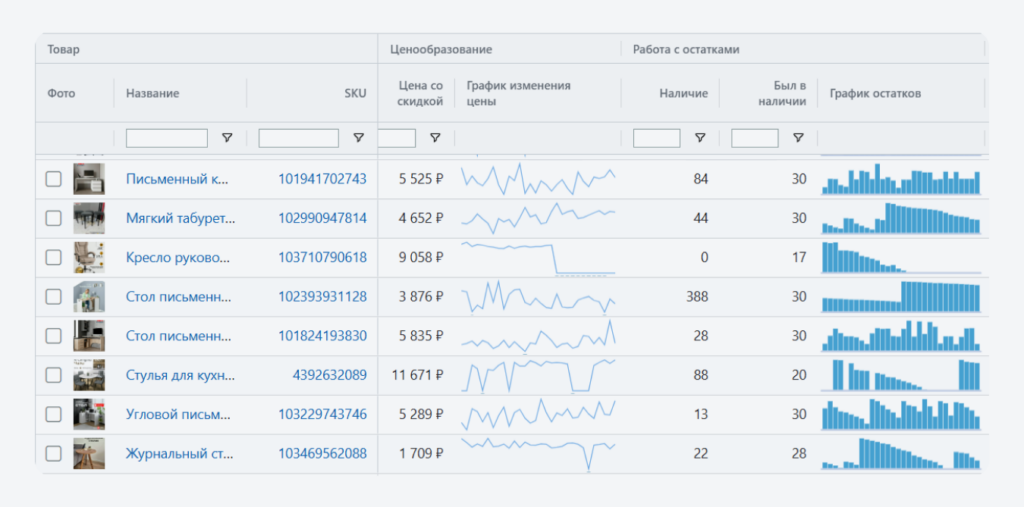Select the checkbox for Кресло руково… row
Screen dimensions: 1024x507
click(53, 257)
